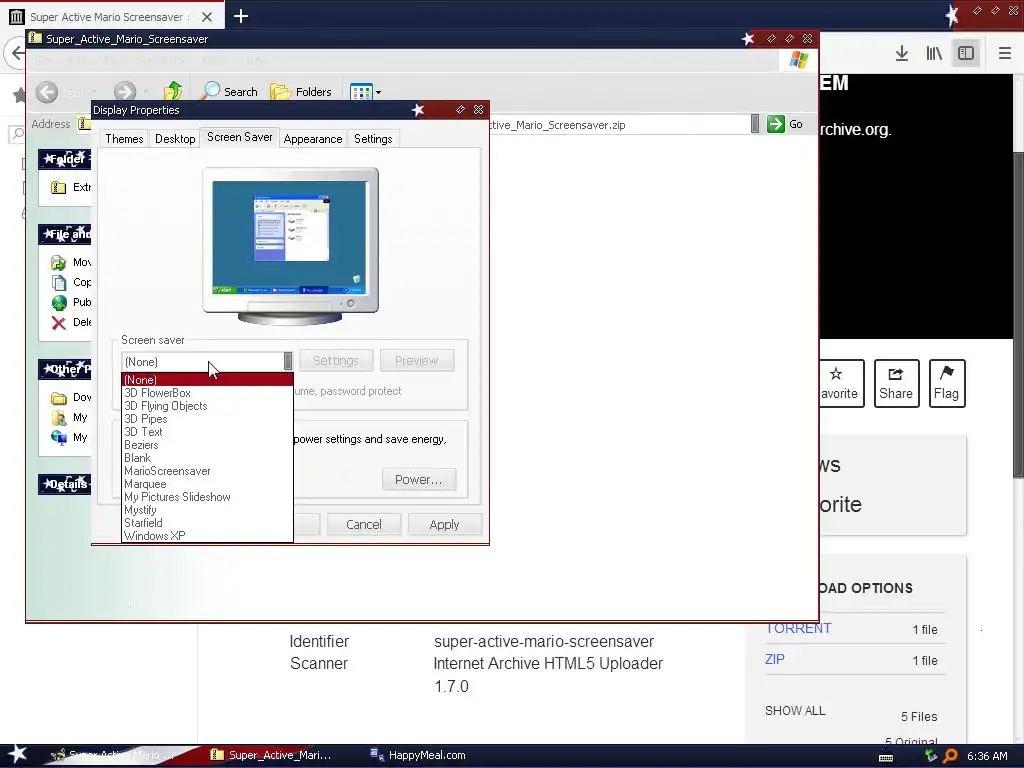Screen dimensions: 1024x768
Task: Open a new Firefox tab
Action: click(241, 16)
